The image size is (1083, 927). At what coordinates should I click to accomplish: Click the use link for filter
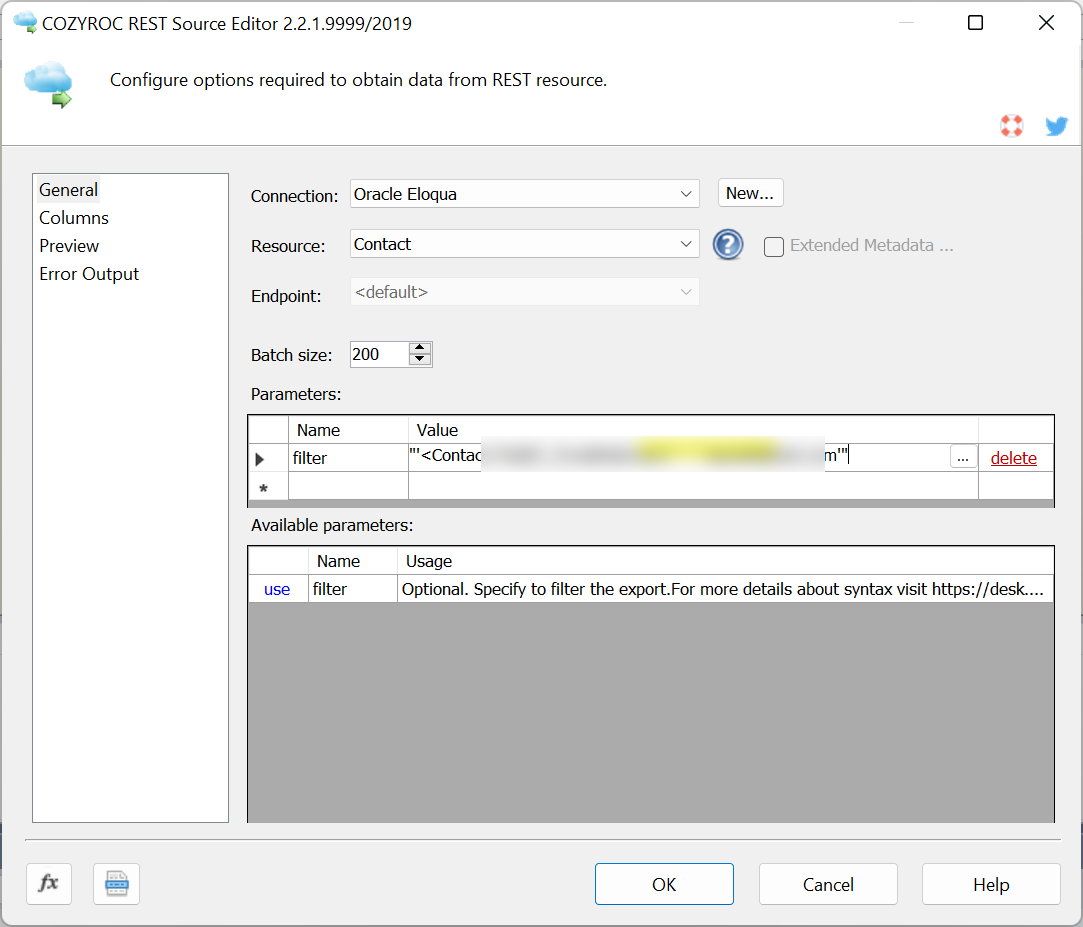tap(277, 589)
